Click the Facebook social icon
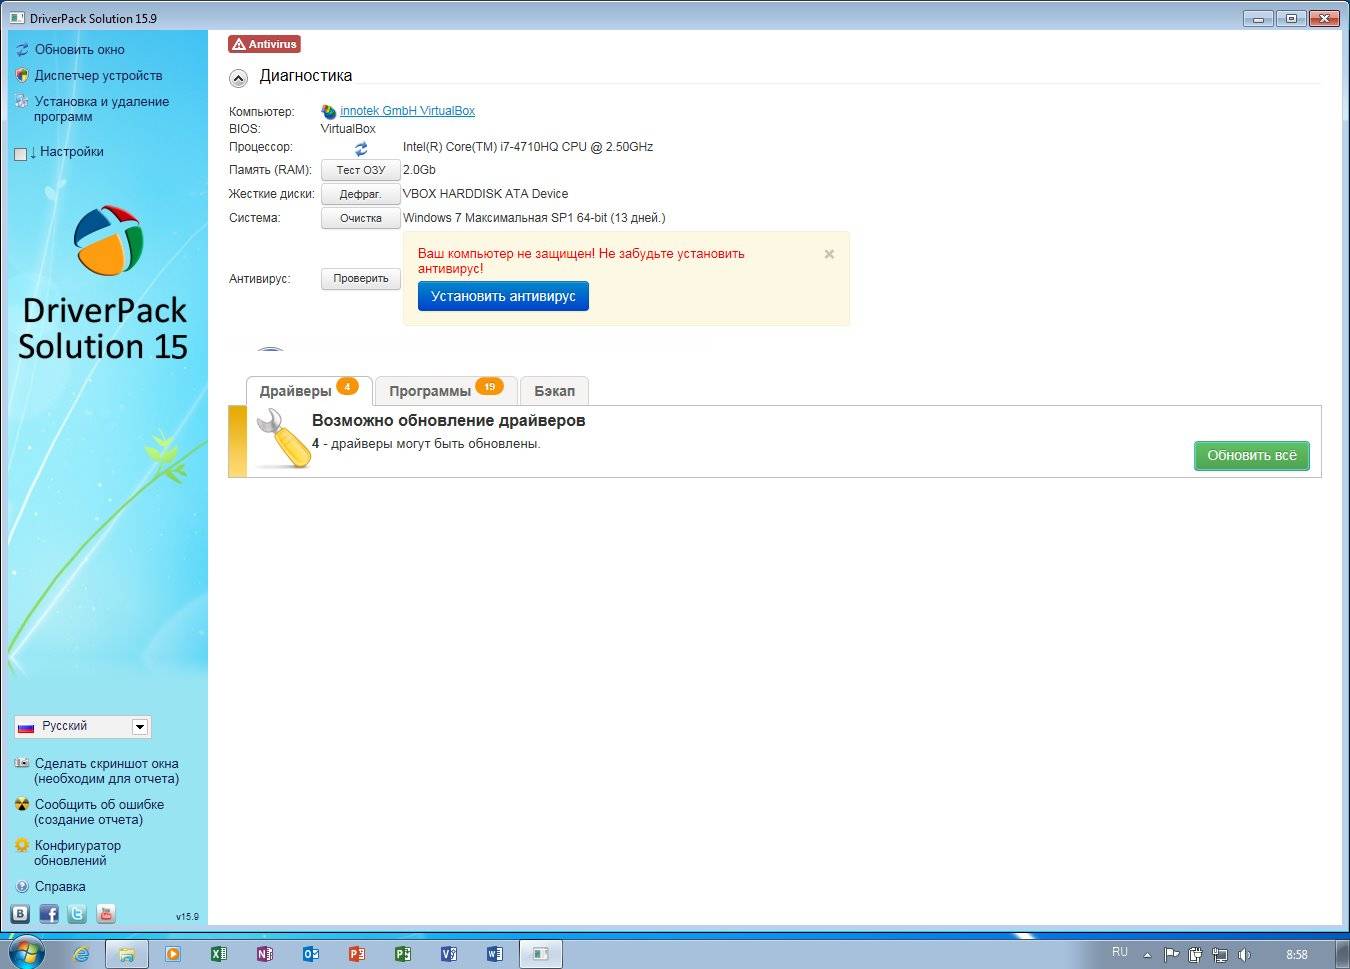Viewport: 1350px width, 969px height. tap(49, 913)
